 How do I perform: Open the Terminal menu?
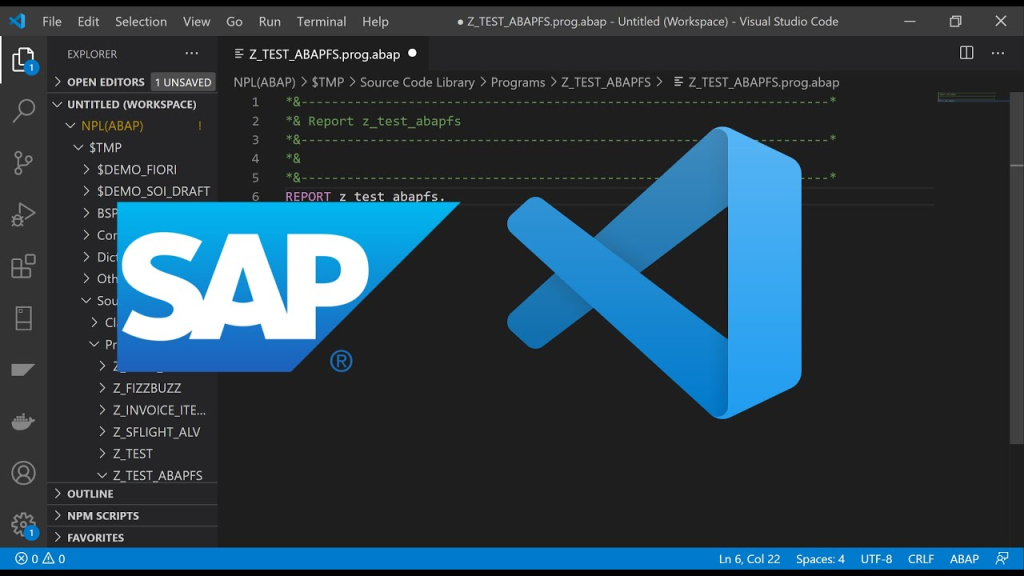click(x=321, y=22)
